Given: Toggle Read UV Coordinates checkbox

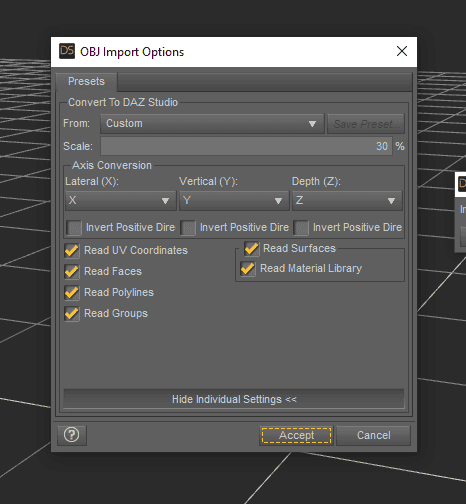Looking at the screenshot, I should [x=72, y=250].
